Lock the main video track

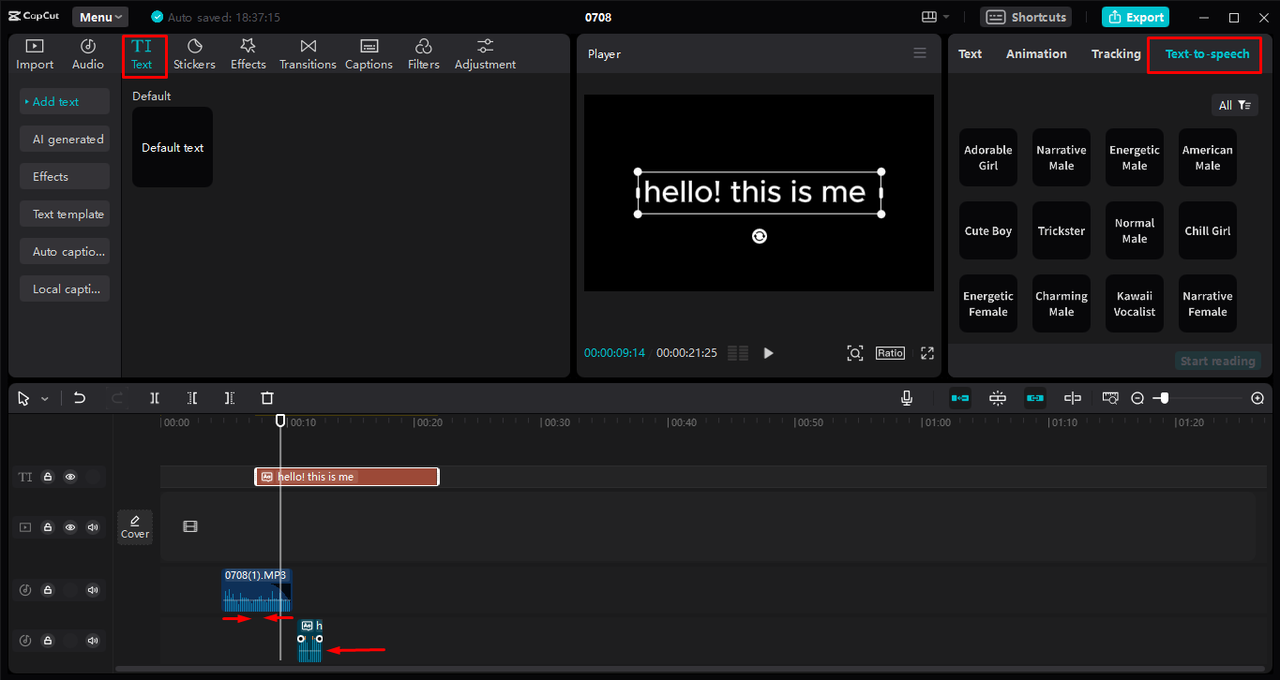pyautogui.click(x=47, y=527)
